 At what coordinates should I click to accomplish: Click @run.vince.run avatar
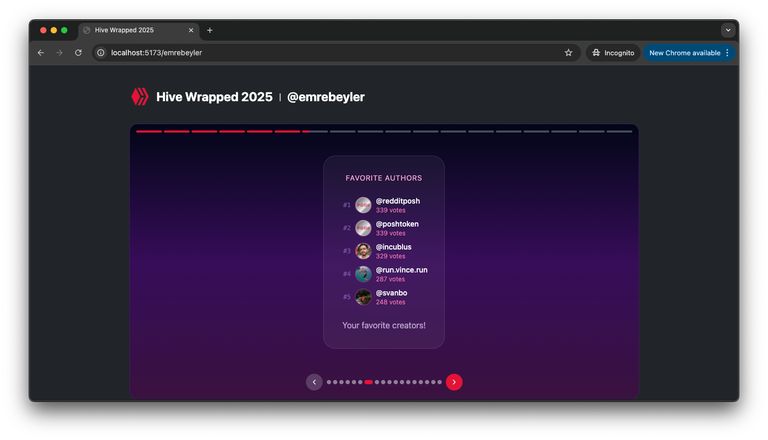pos(363,274)
